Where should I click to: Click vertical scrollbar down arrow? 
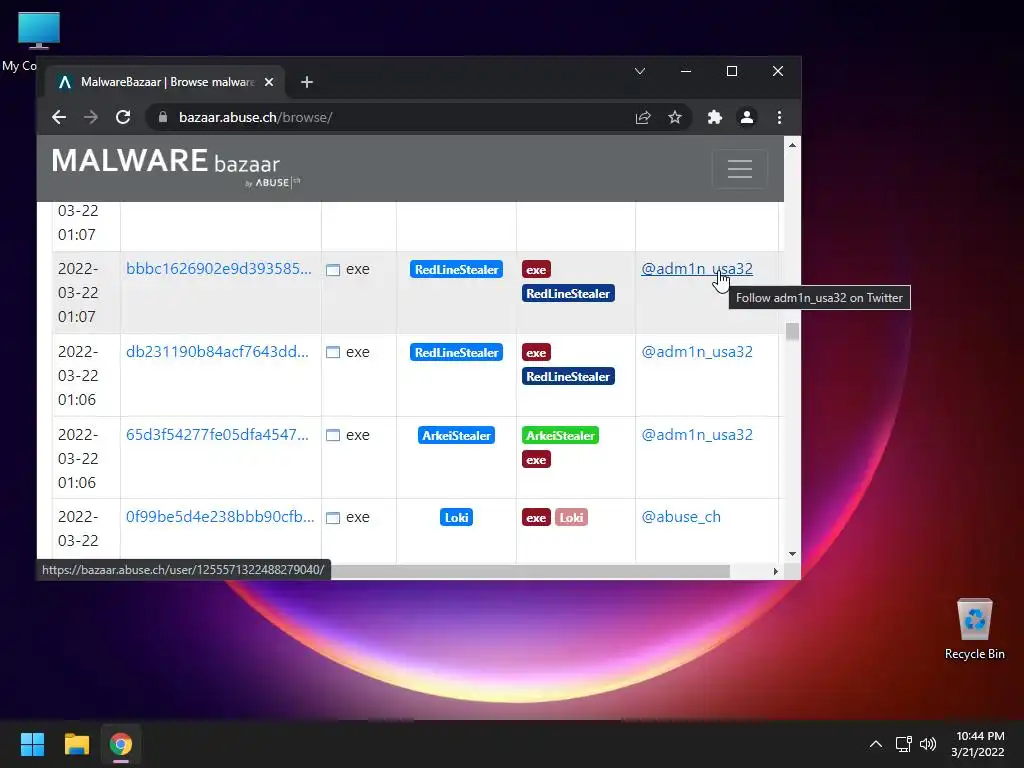792,554
